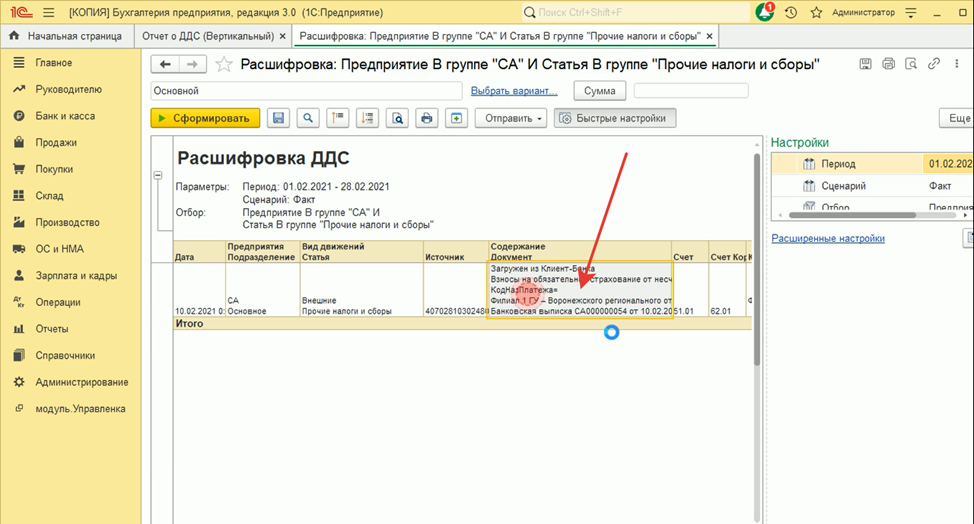
Task: Close the Расшифровка tab
Action: [x=709, y=37]
